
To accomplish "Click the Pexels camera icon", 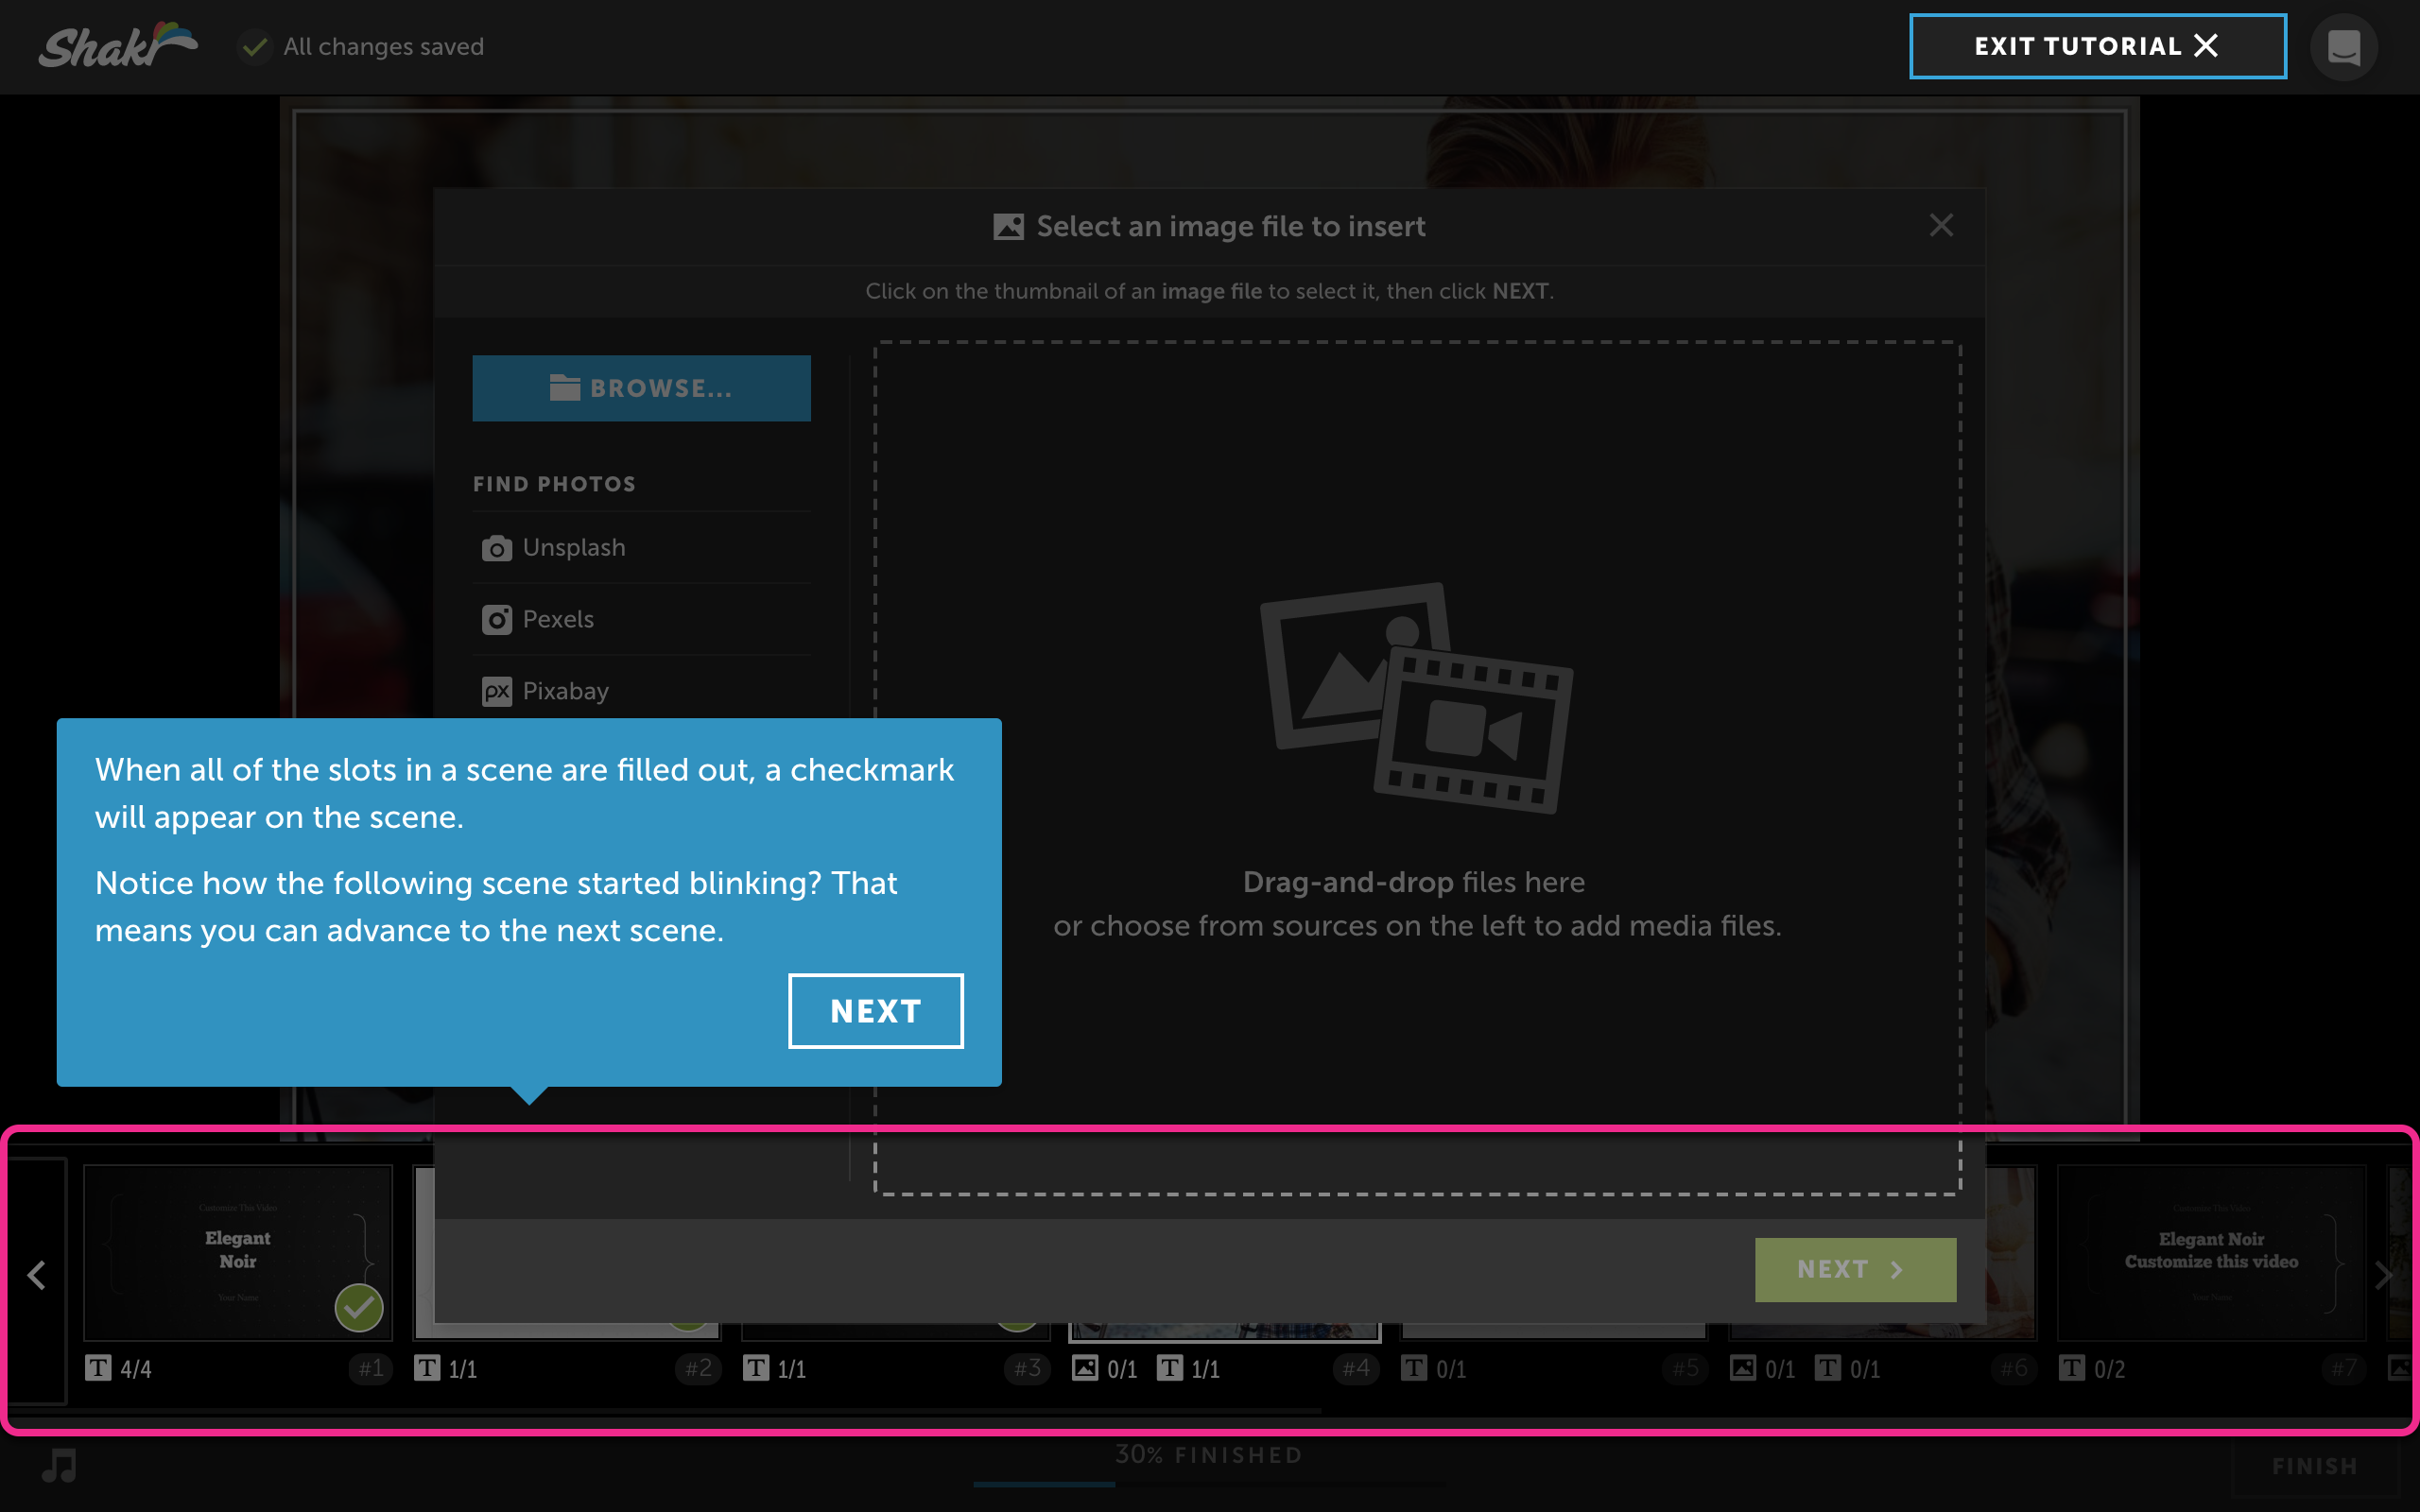I will click(497, 620).
